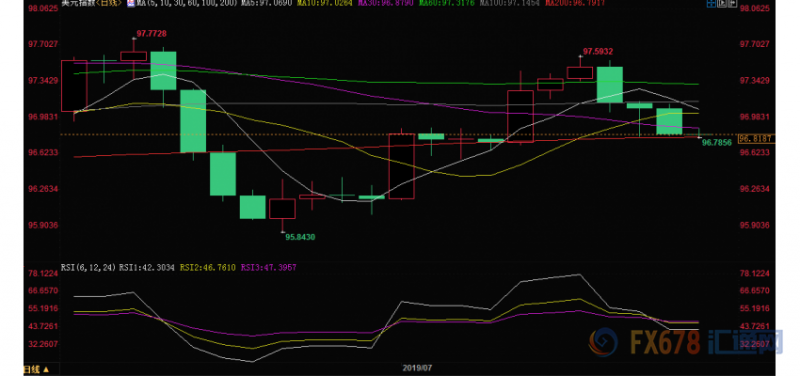Click the 97.5932 peak price marker
This screenshot has width=800, height=376.
[598, 52]
